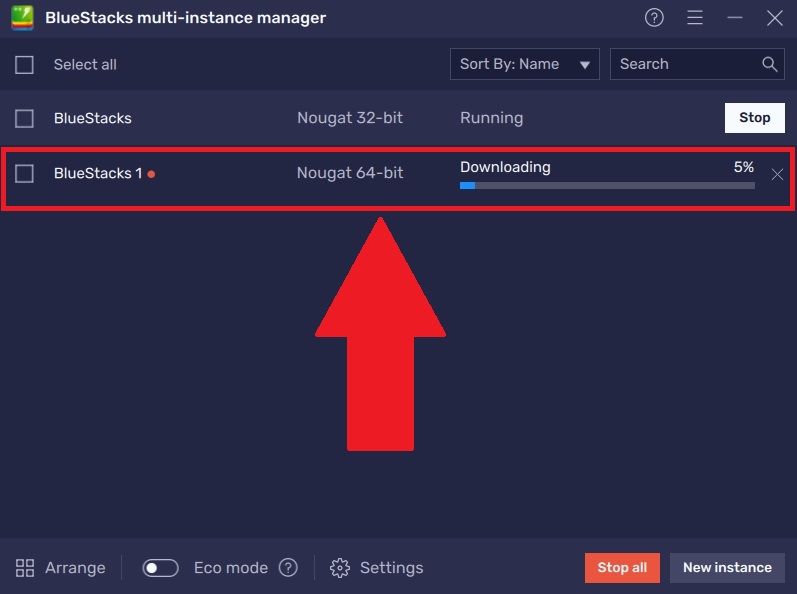Click the Arrange grid icon
This screenshot has width=797, height=594.
[24, 568]
